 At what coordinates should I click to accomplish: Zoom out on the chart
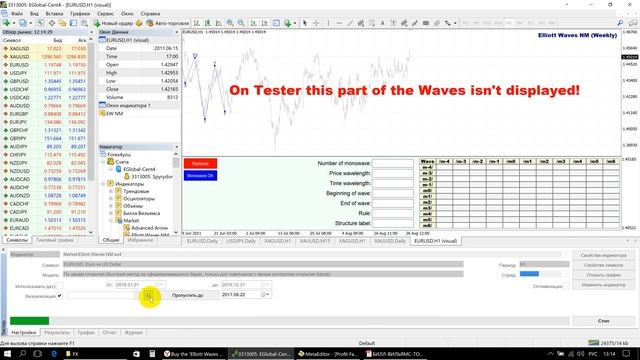(241, 23)
